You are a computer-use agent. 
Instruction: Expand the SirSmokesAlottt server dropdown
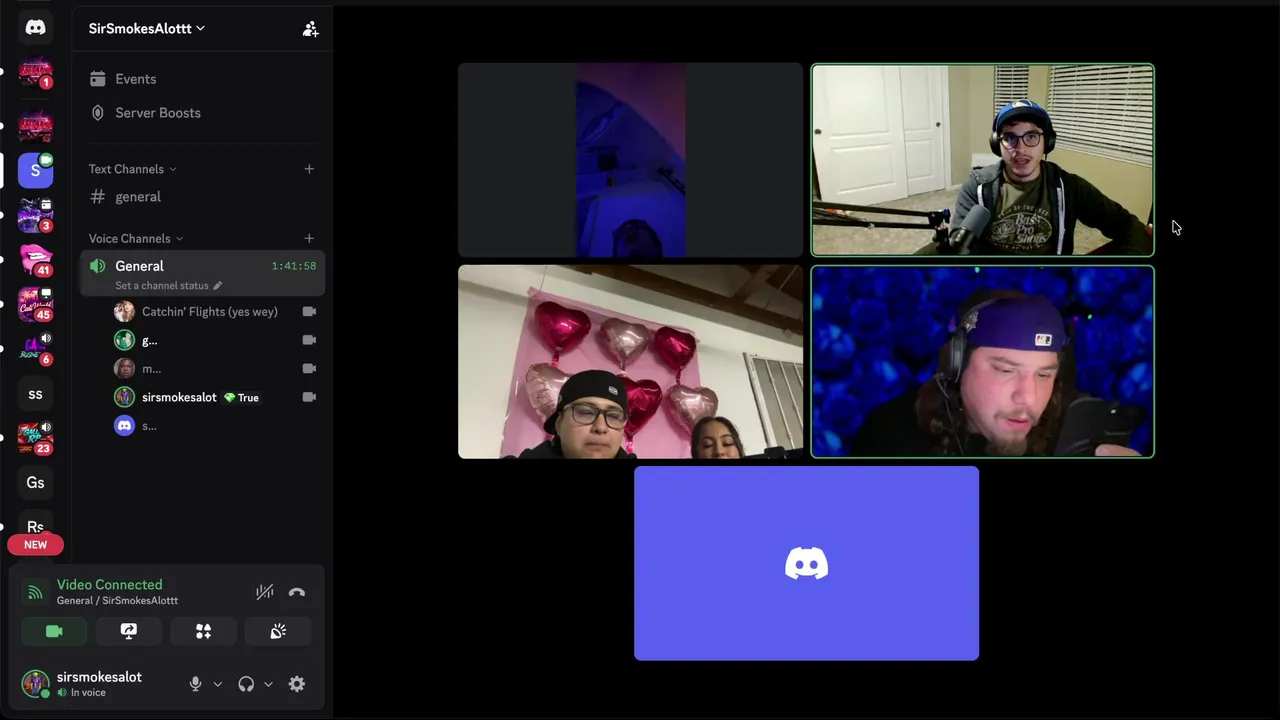pos(147,28)
